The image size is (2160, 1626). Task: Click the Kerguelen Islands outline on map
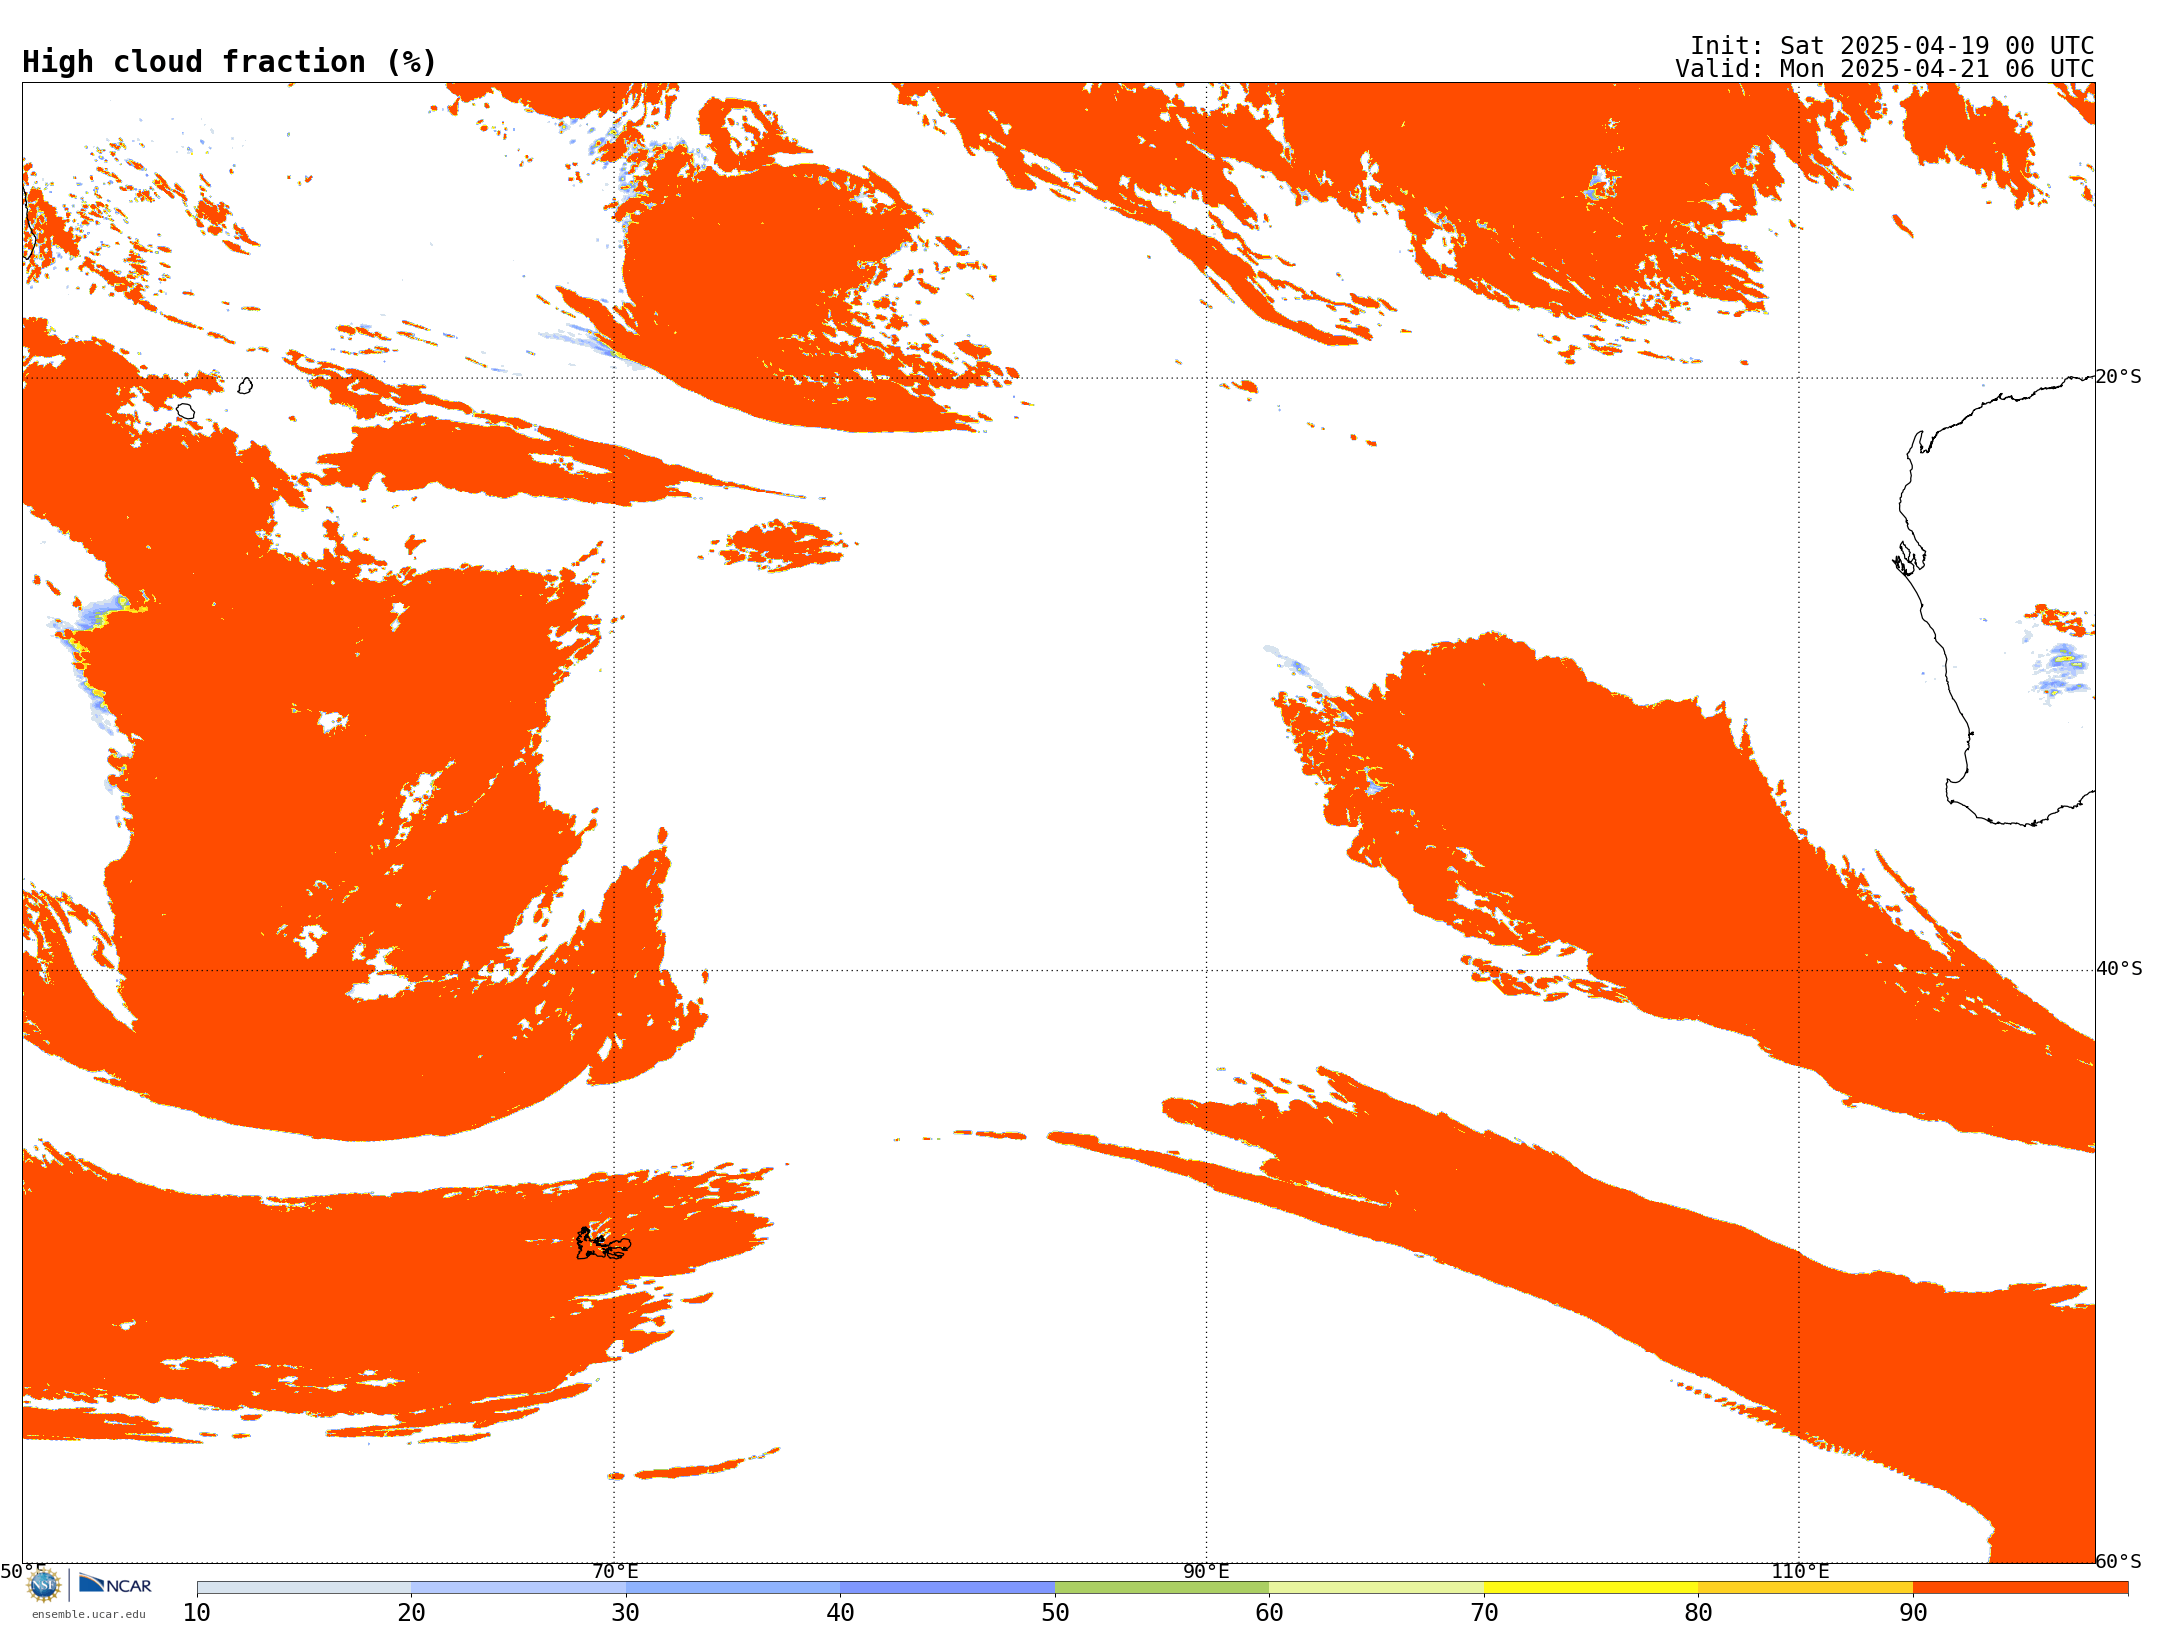(603, 1244)
